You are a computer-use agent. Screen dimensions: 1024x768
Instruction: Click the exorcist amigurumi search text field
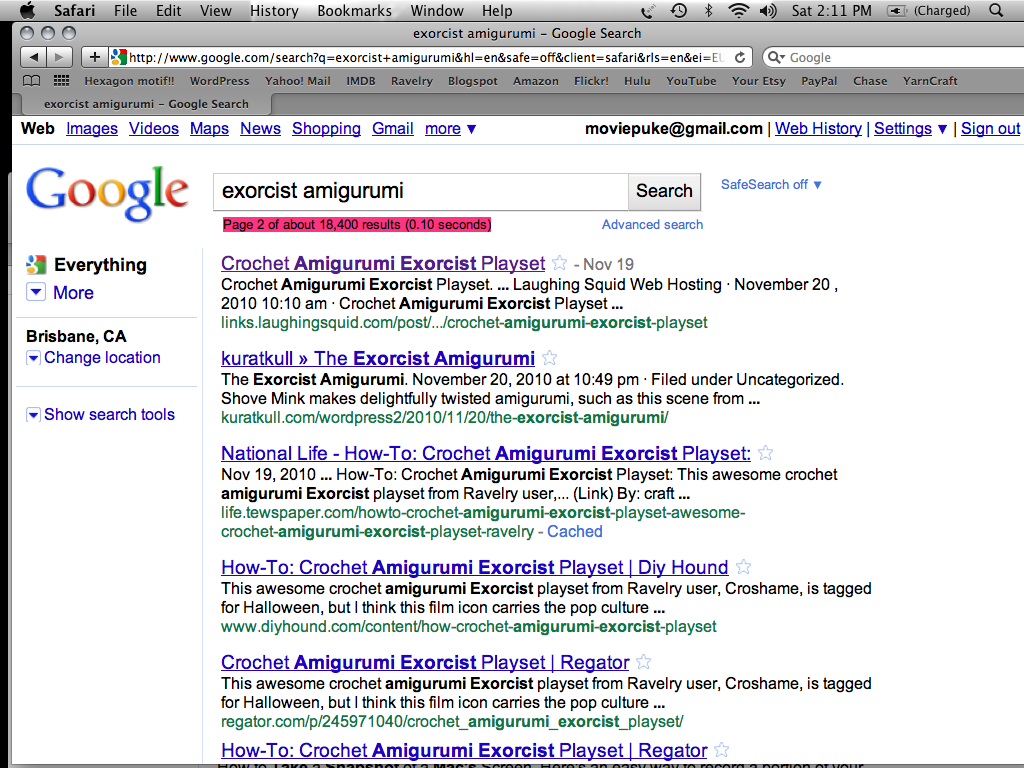(420, 191)
